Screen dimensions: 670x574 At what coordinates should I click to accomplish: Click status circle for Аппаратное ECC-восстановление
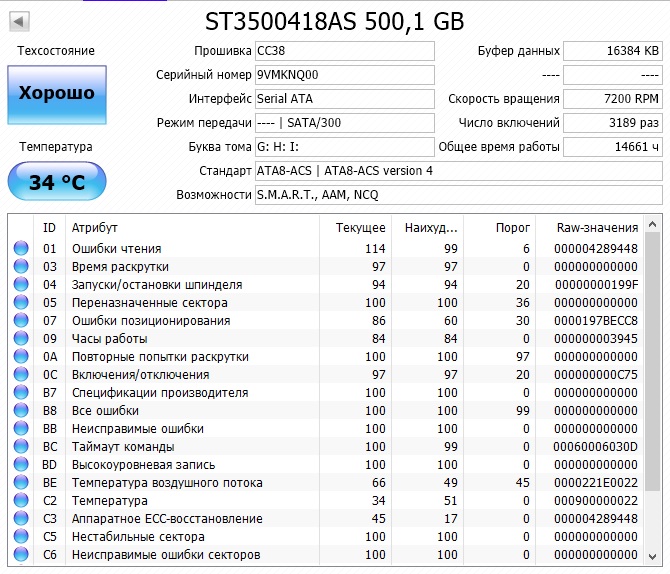(21, 518)
